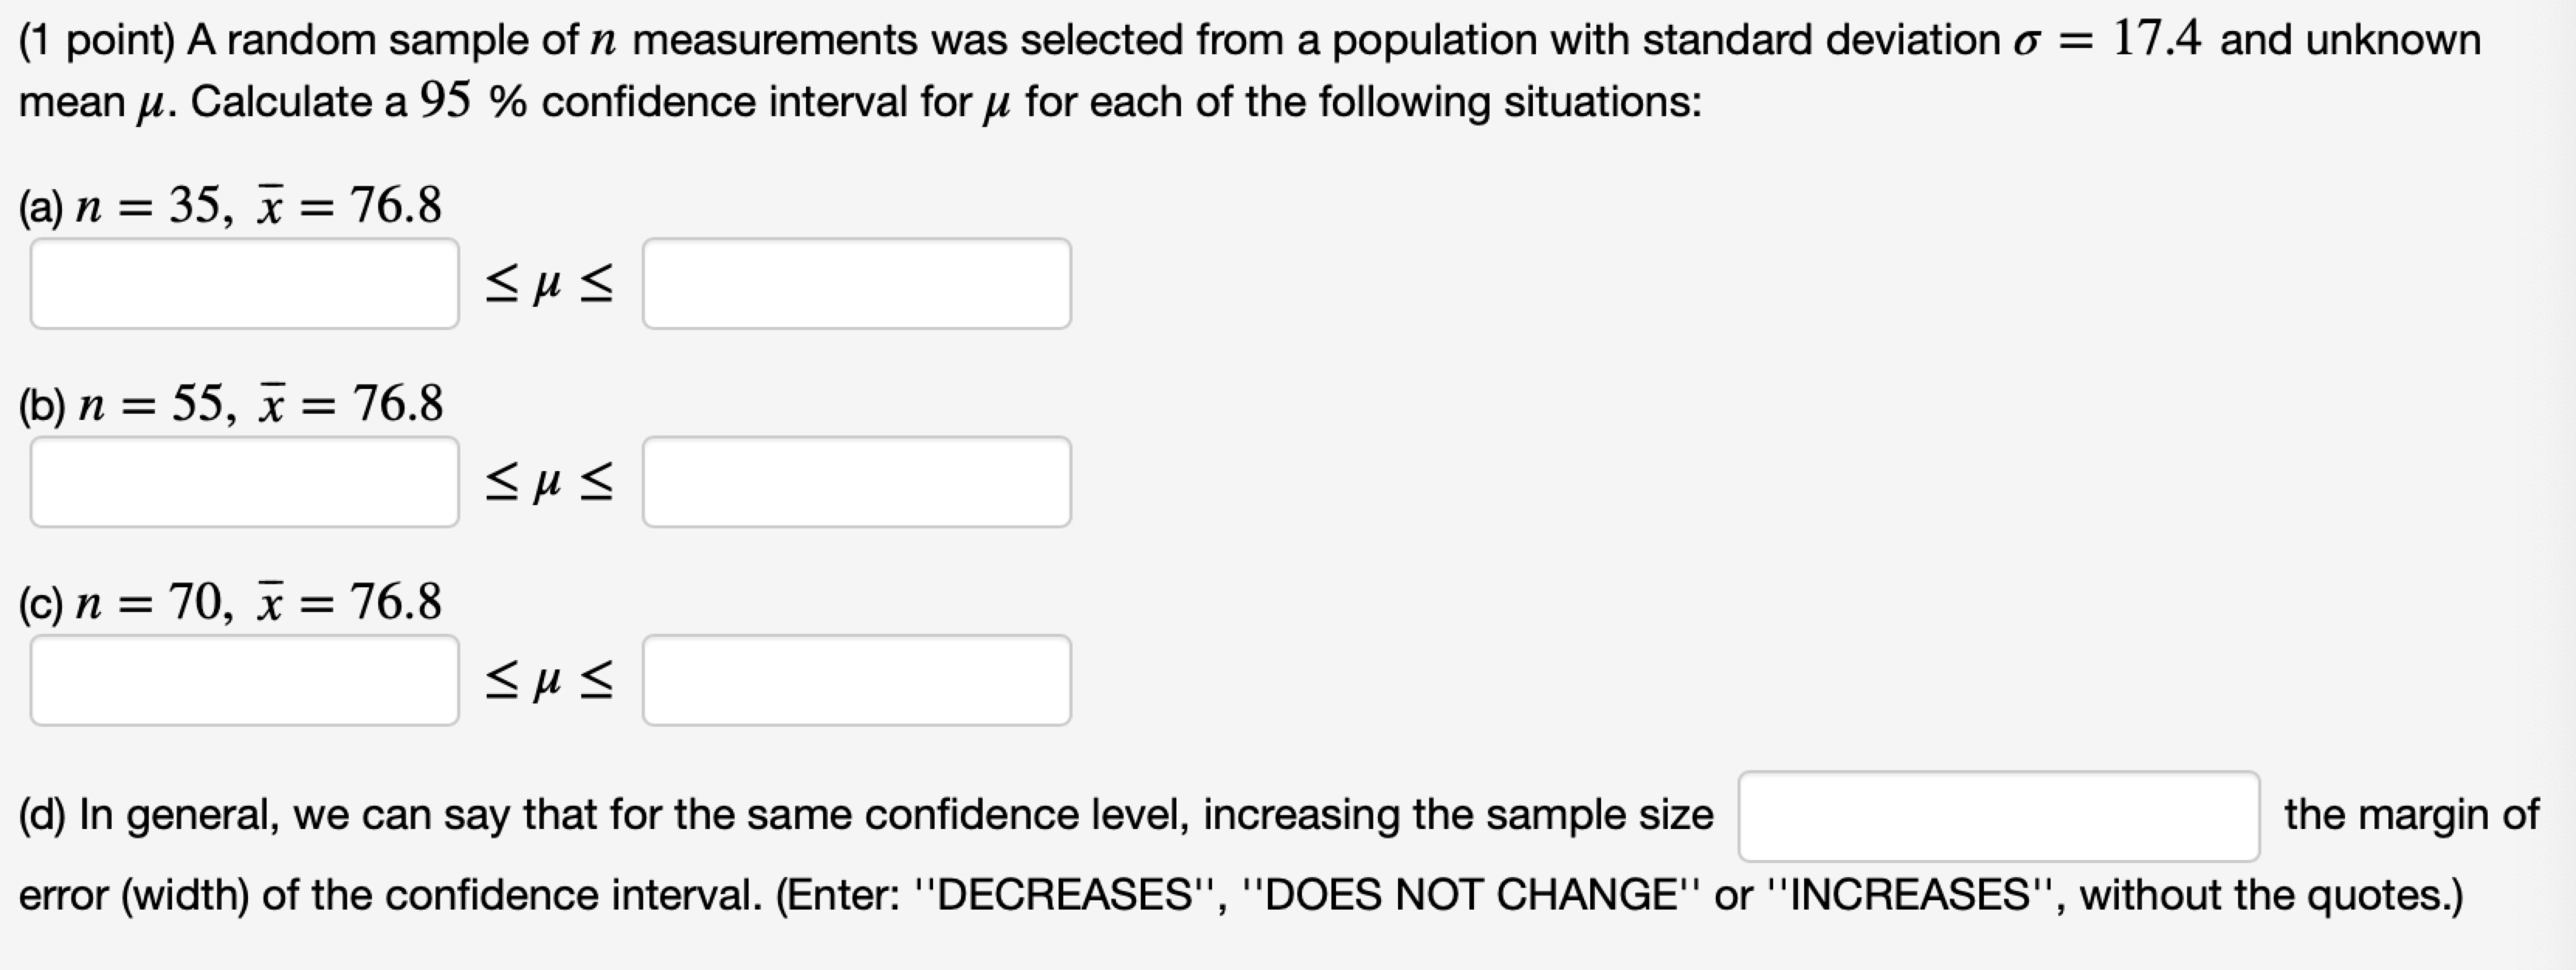Viewport: 2576px width, 970px height.
Task: Click the "(d)" label at the start of part (d)
Action: (42, 815)
